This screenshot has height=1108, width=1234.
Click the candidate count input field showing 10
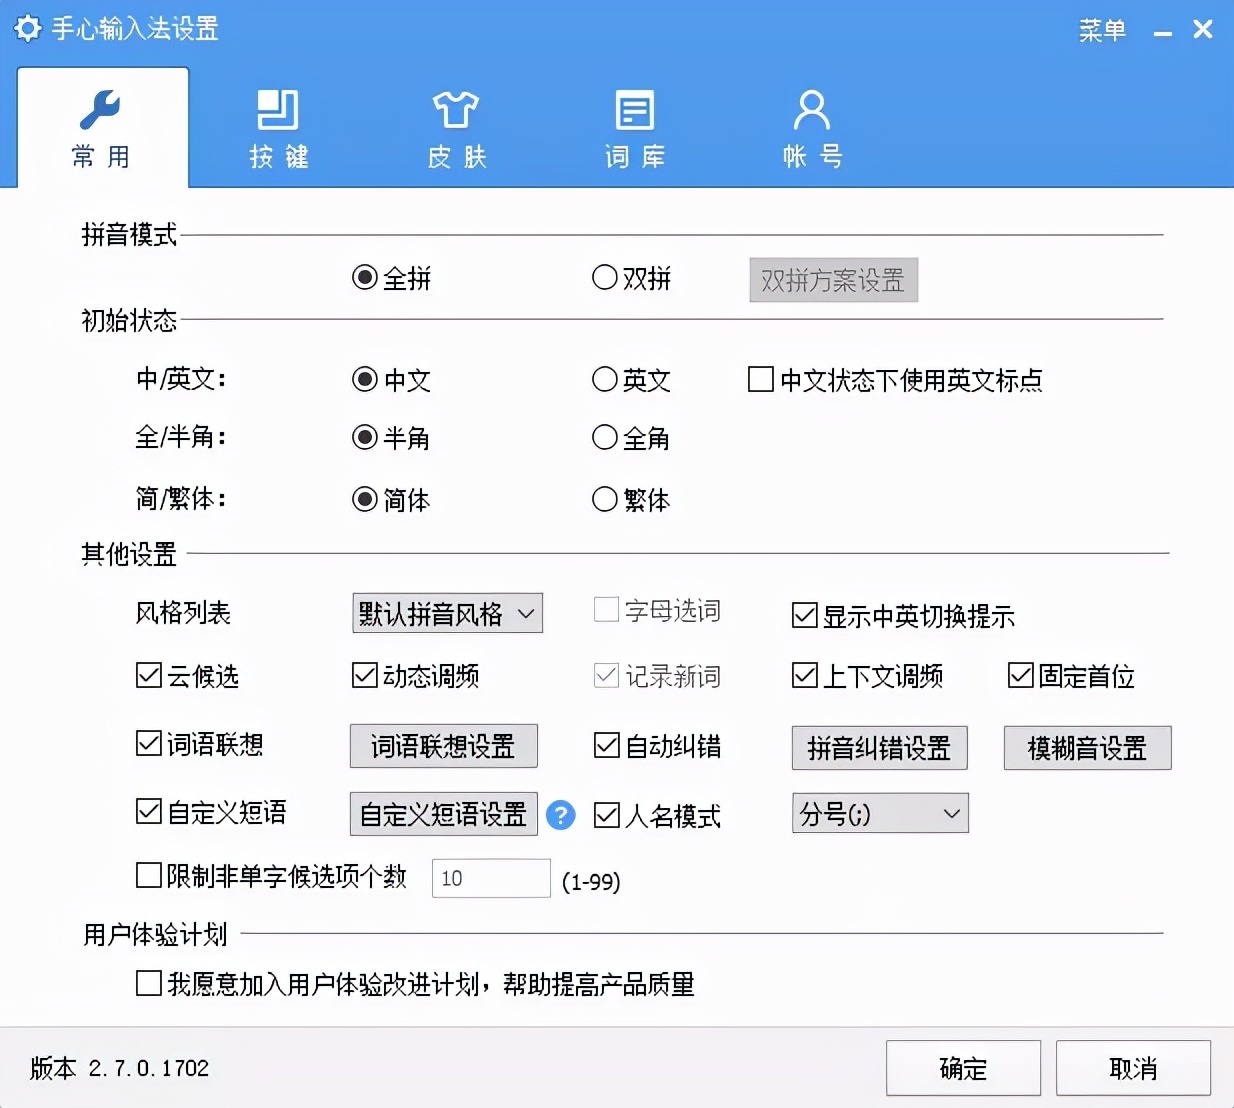(x=490, y=878)
